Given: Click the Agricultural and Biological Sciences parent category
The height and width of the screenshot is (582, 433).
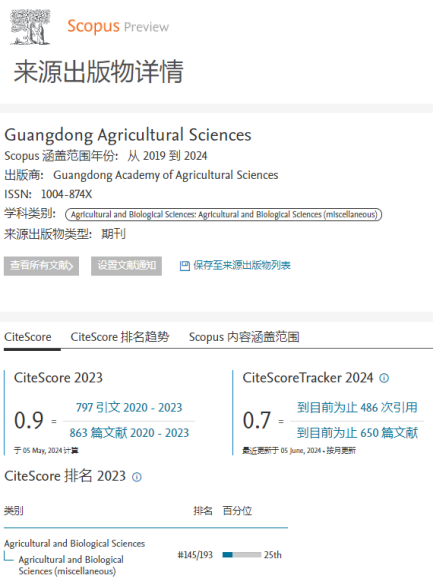Looking at the screenshot, I should tap(75, 543).
